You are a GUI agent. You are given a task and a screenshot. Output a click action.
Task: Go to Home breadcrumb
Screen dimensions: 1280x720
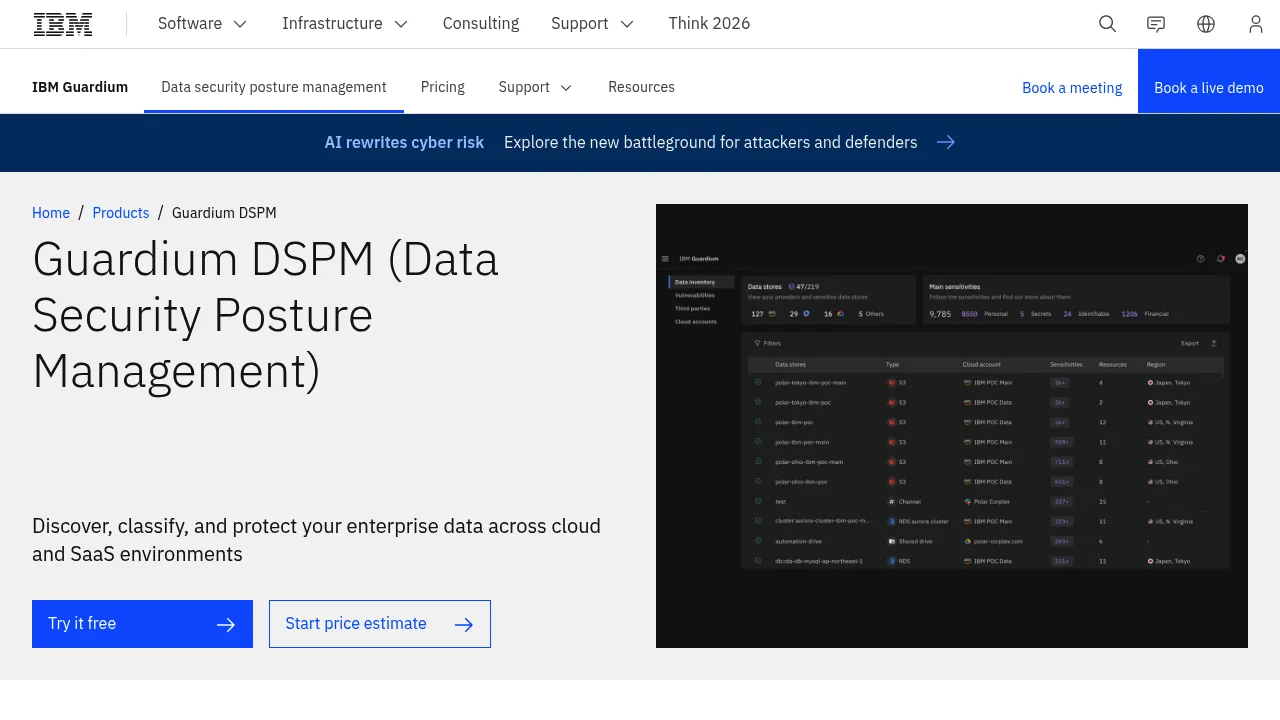pos(51,213)
